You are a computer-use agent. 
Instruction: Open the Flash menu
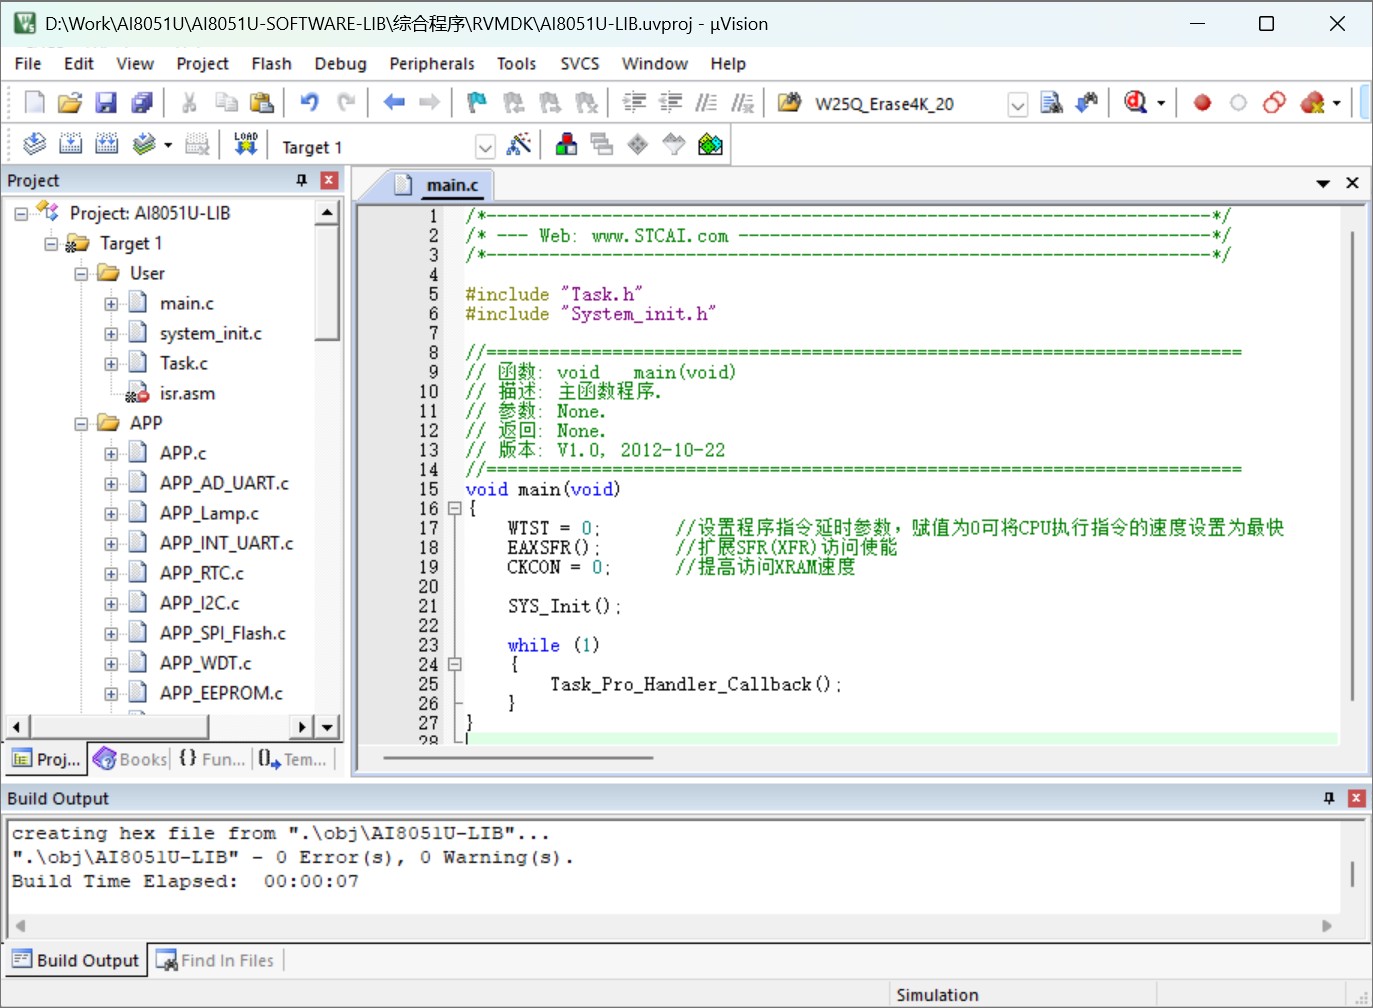pyautogui.click(x=271, y=63)
